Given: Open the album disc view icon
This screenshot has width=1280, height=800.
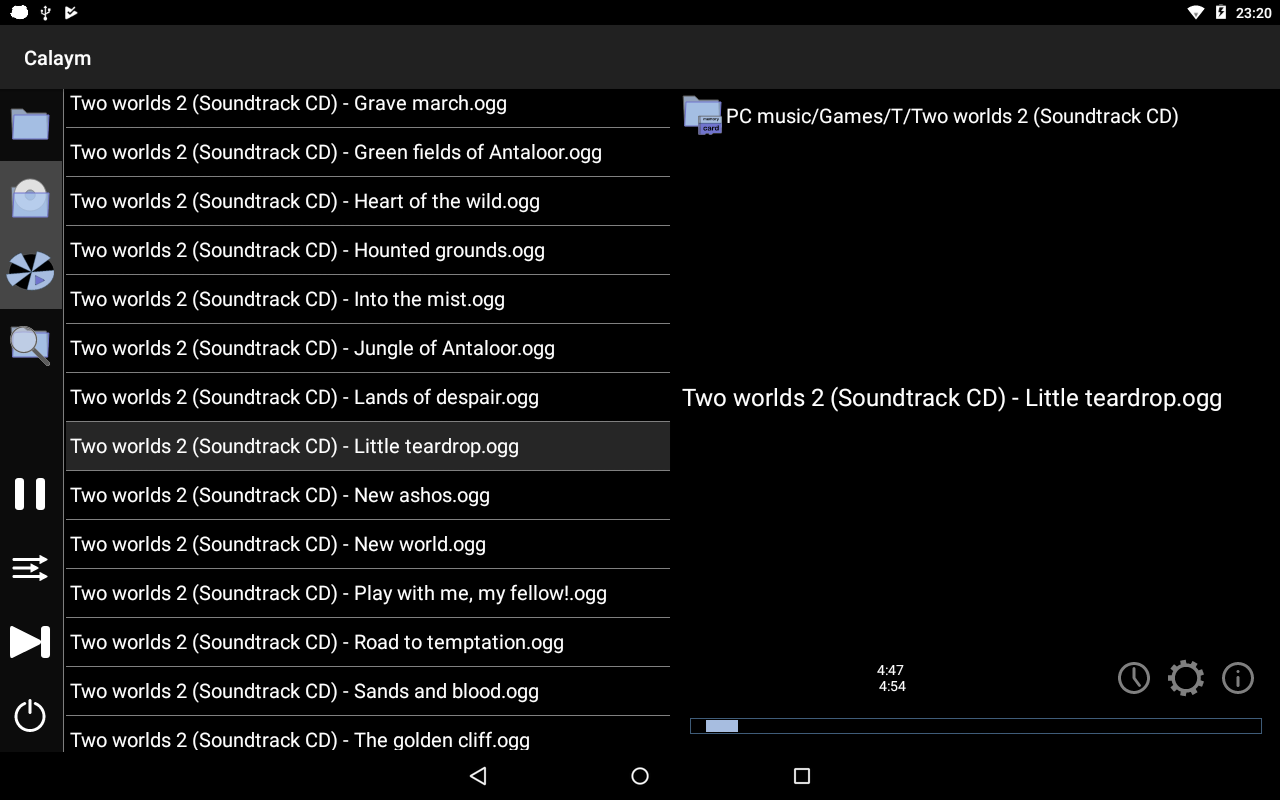Looking at the screenshot, I should click(30, 198).
